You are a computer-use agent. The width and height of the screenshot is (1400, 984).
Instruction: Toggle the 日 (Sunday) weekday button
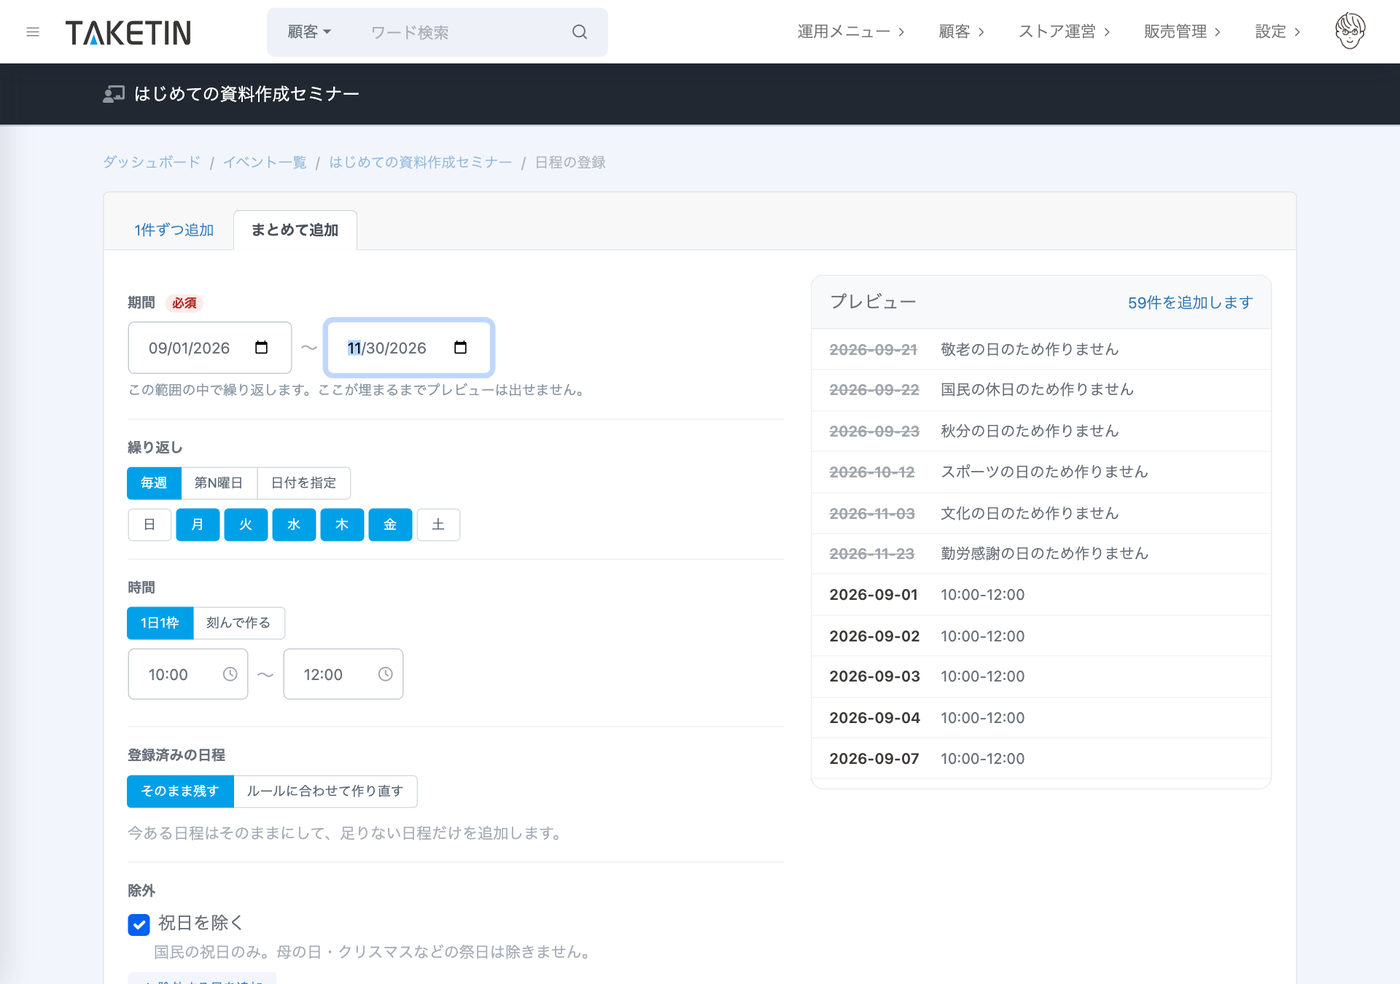point(150,525)
